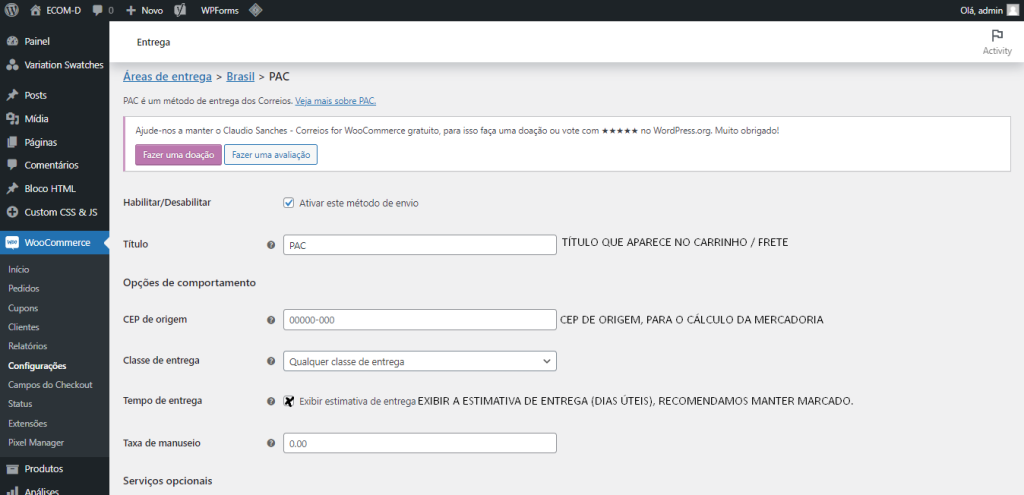Click the diamond icon after WPForms
Viewport: 1024px width, 495px height.
(x=256, y=10)
